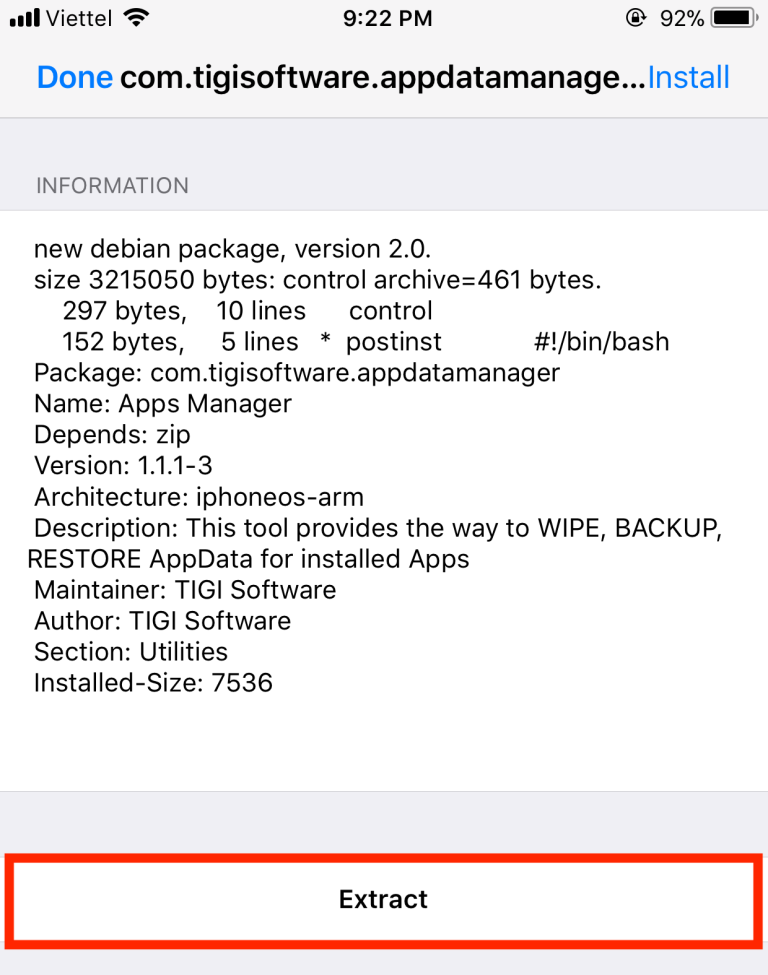Click the Package identifier line

(297, 373)
